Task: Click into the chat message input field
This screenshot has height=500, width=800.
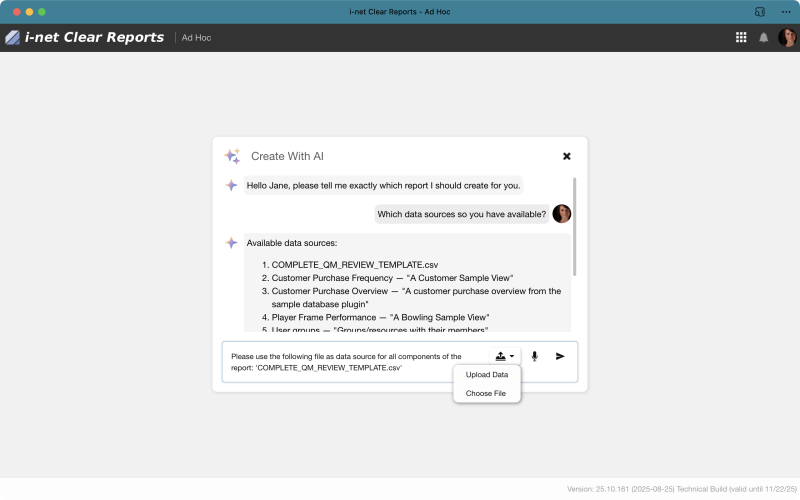Action: (x=355, y=362)
